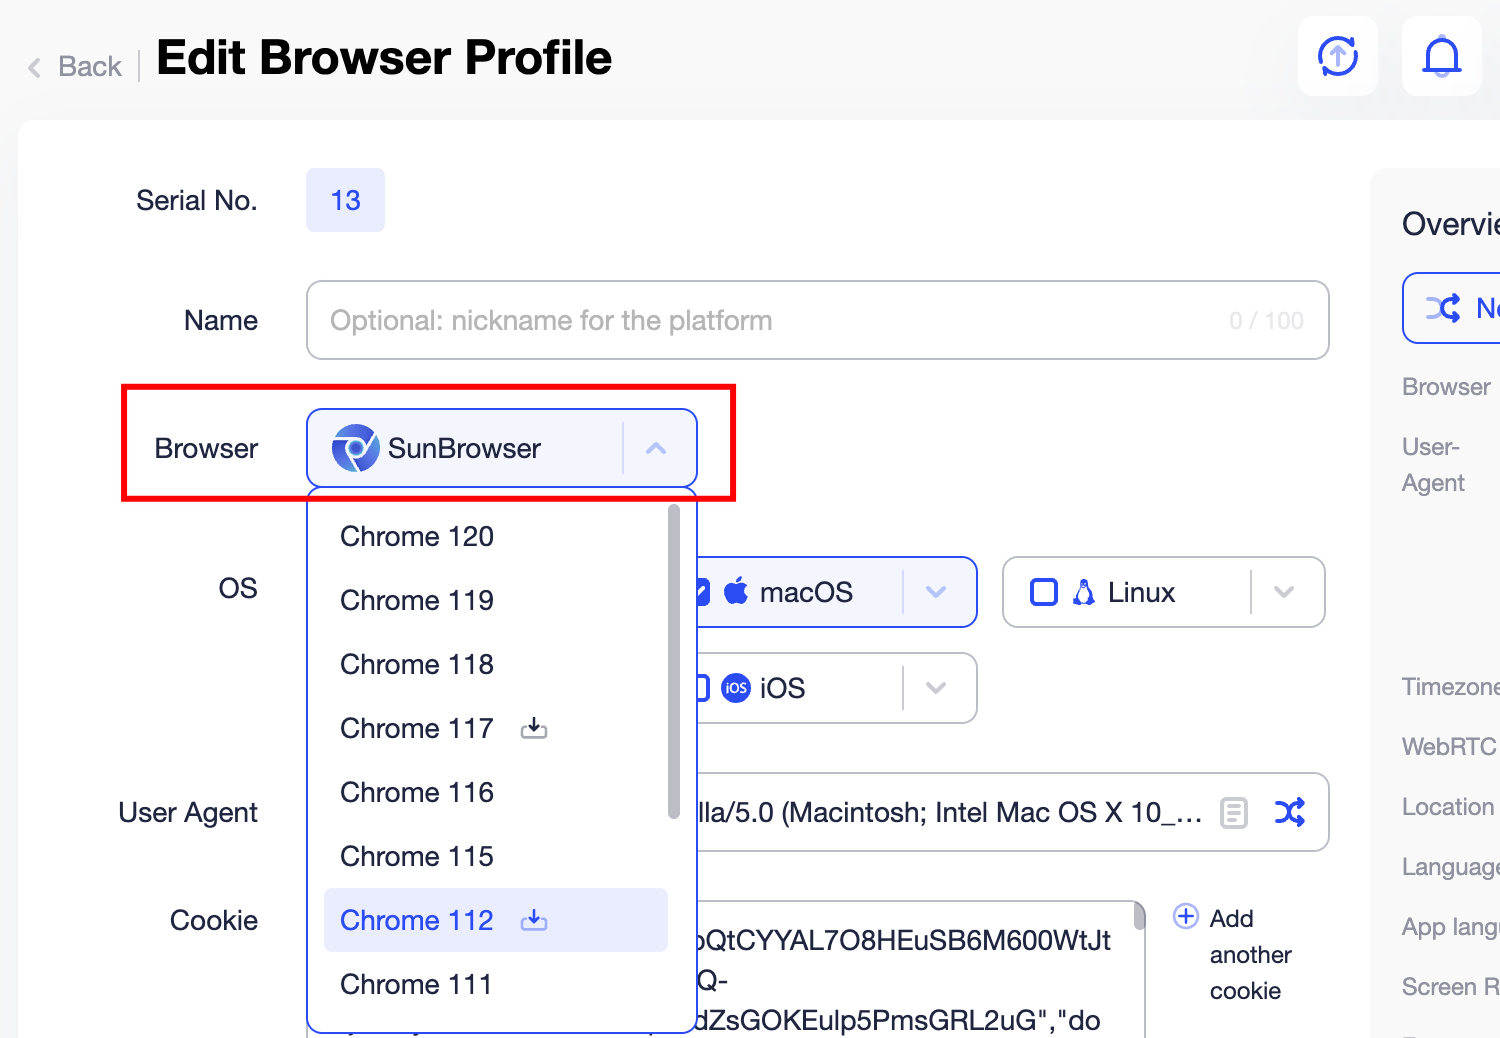Click the upload sync icon in header
The height and width of the screenshot is (1038, 1500).
click(1337, 56)
